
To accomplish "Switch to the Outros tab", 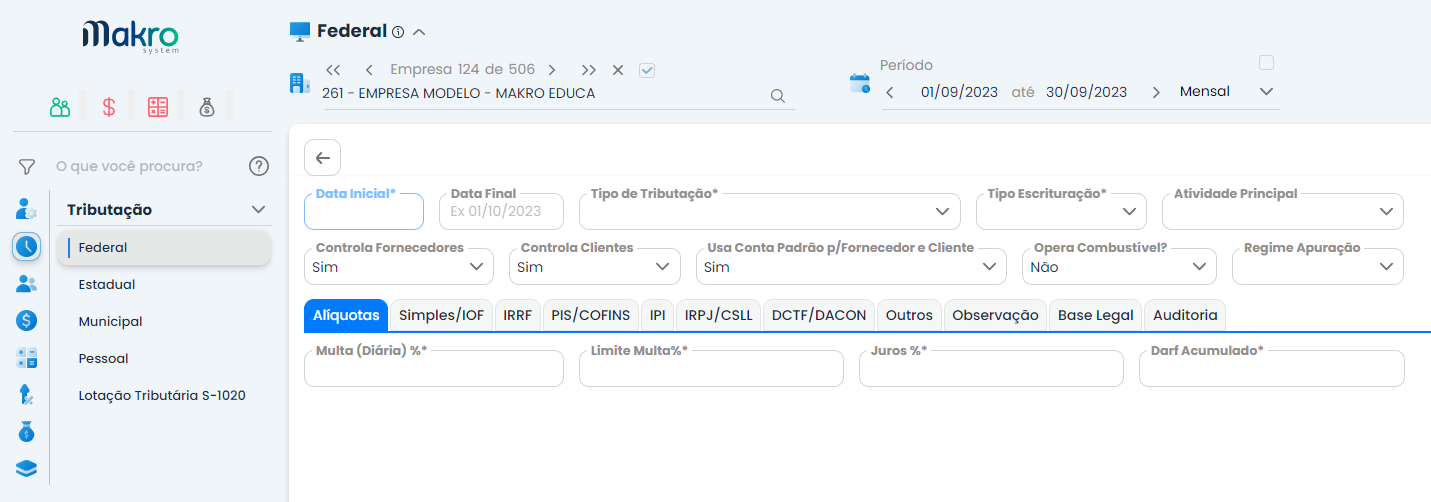I will [909, 315].
